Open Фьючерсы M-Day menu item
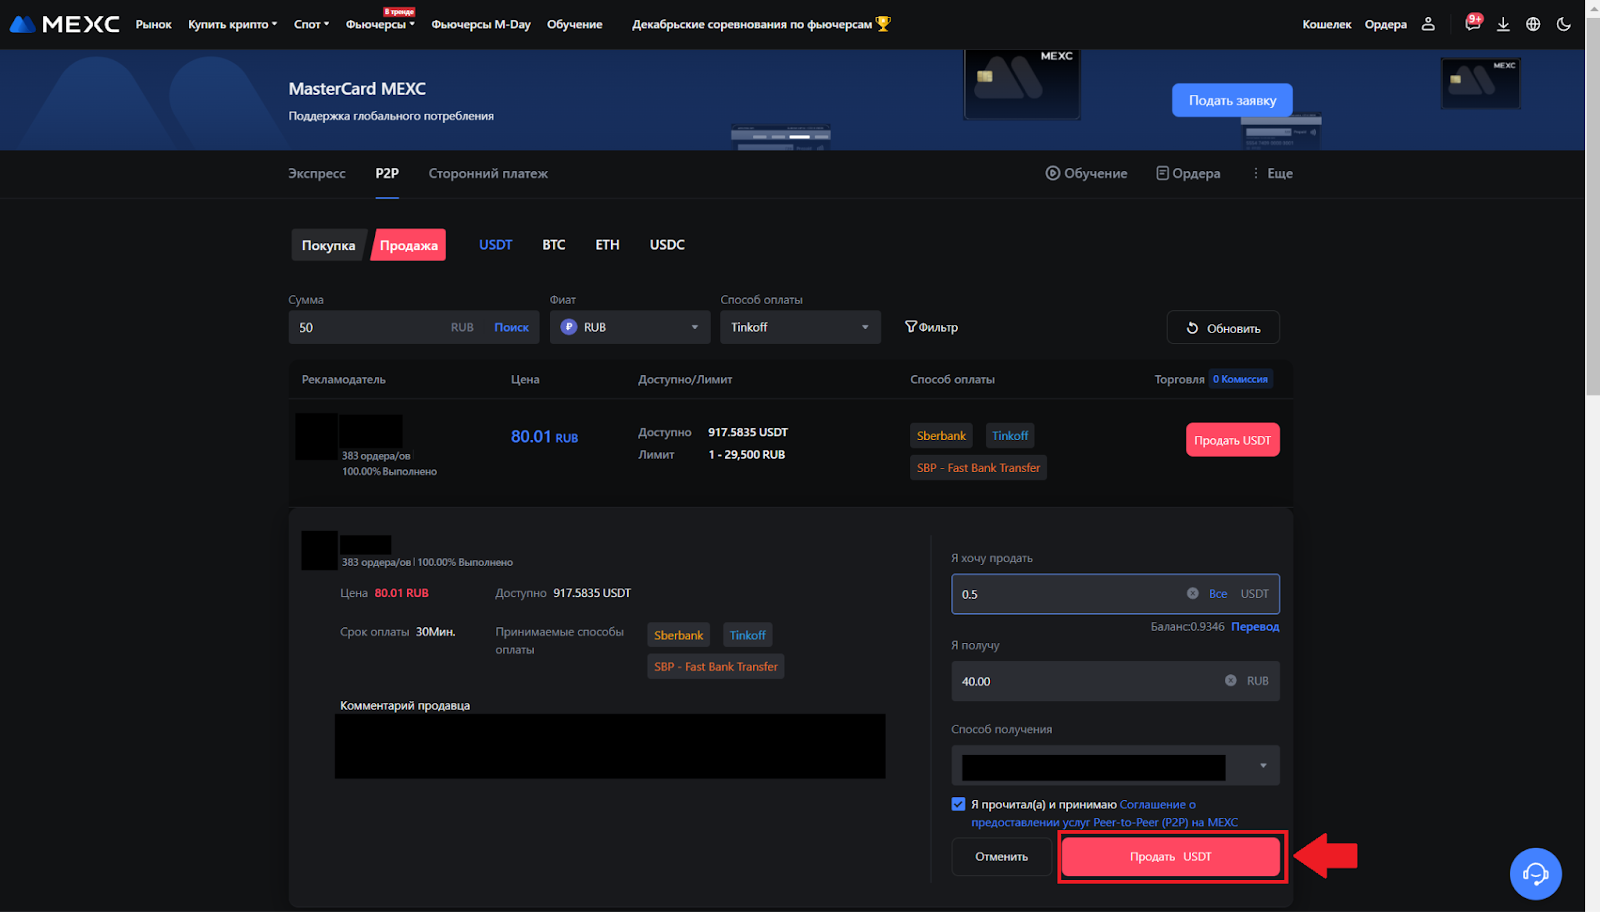 [481, 24]
